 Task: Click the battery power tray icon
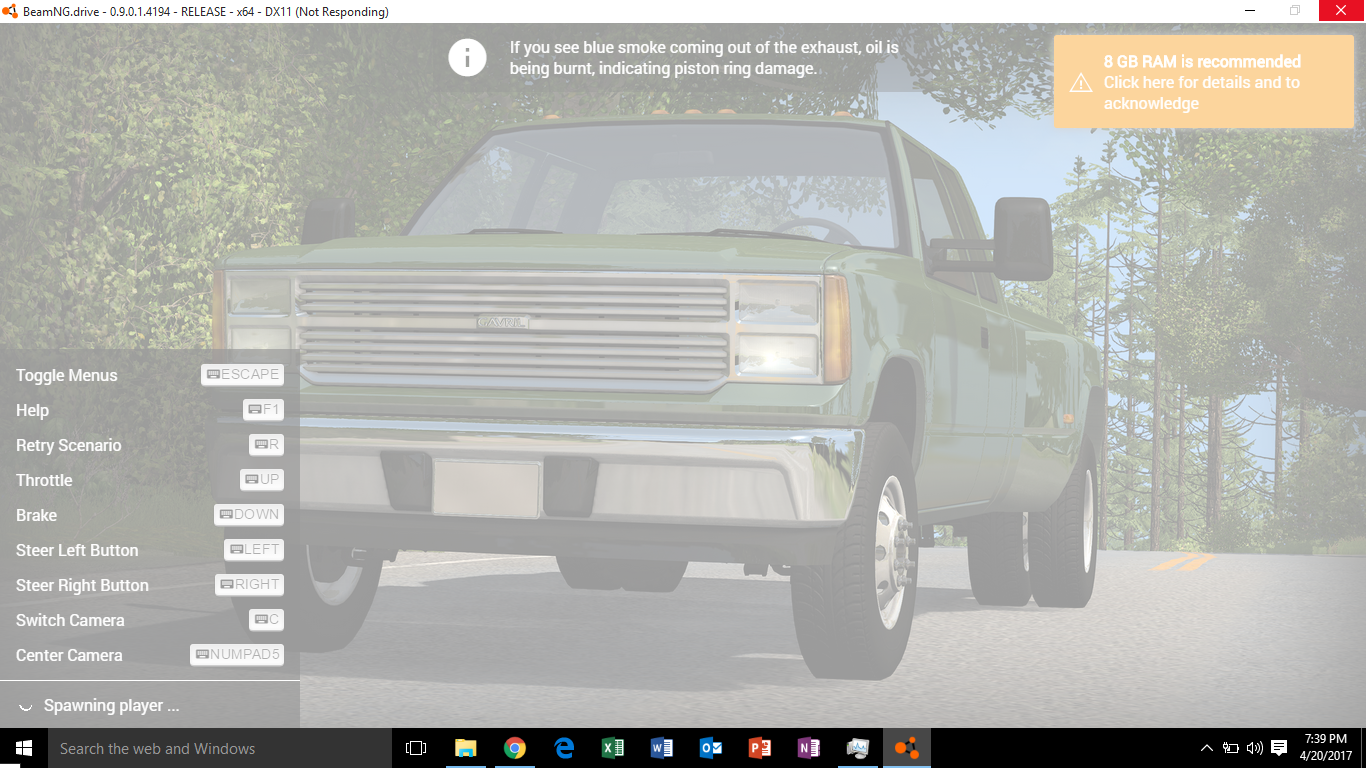[1231, 748]
